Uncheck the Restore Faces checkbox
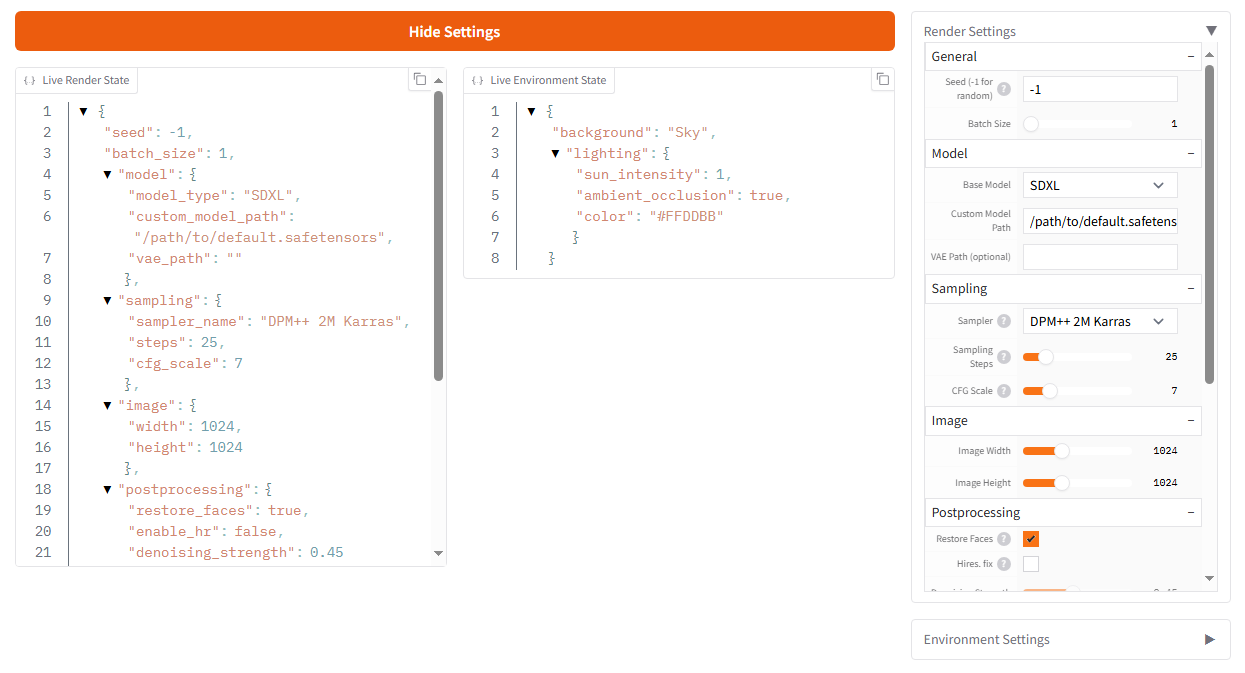The width and height of the screenshot is (1245, 673). (1031, 539)
